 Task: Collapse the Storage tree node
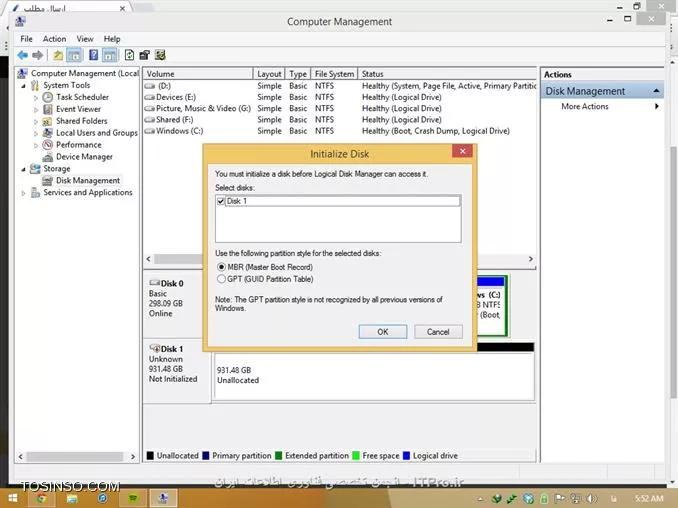24,169
